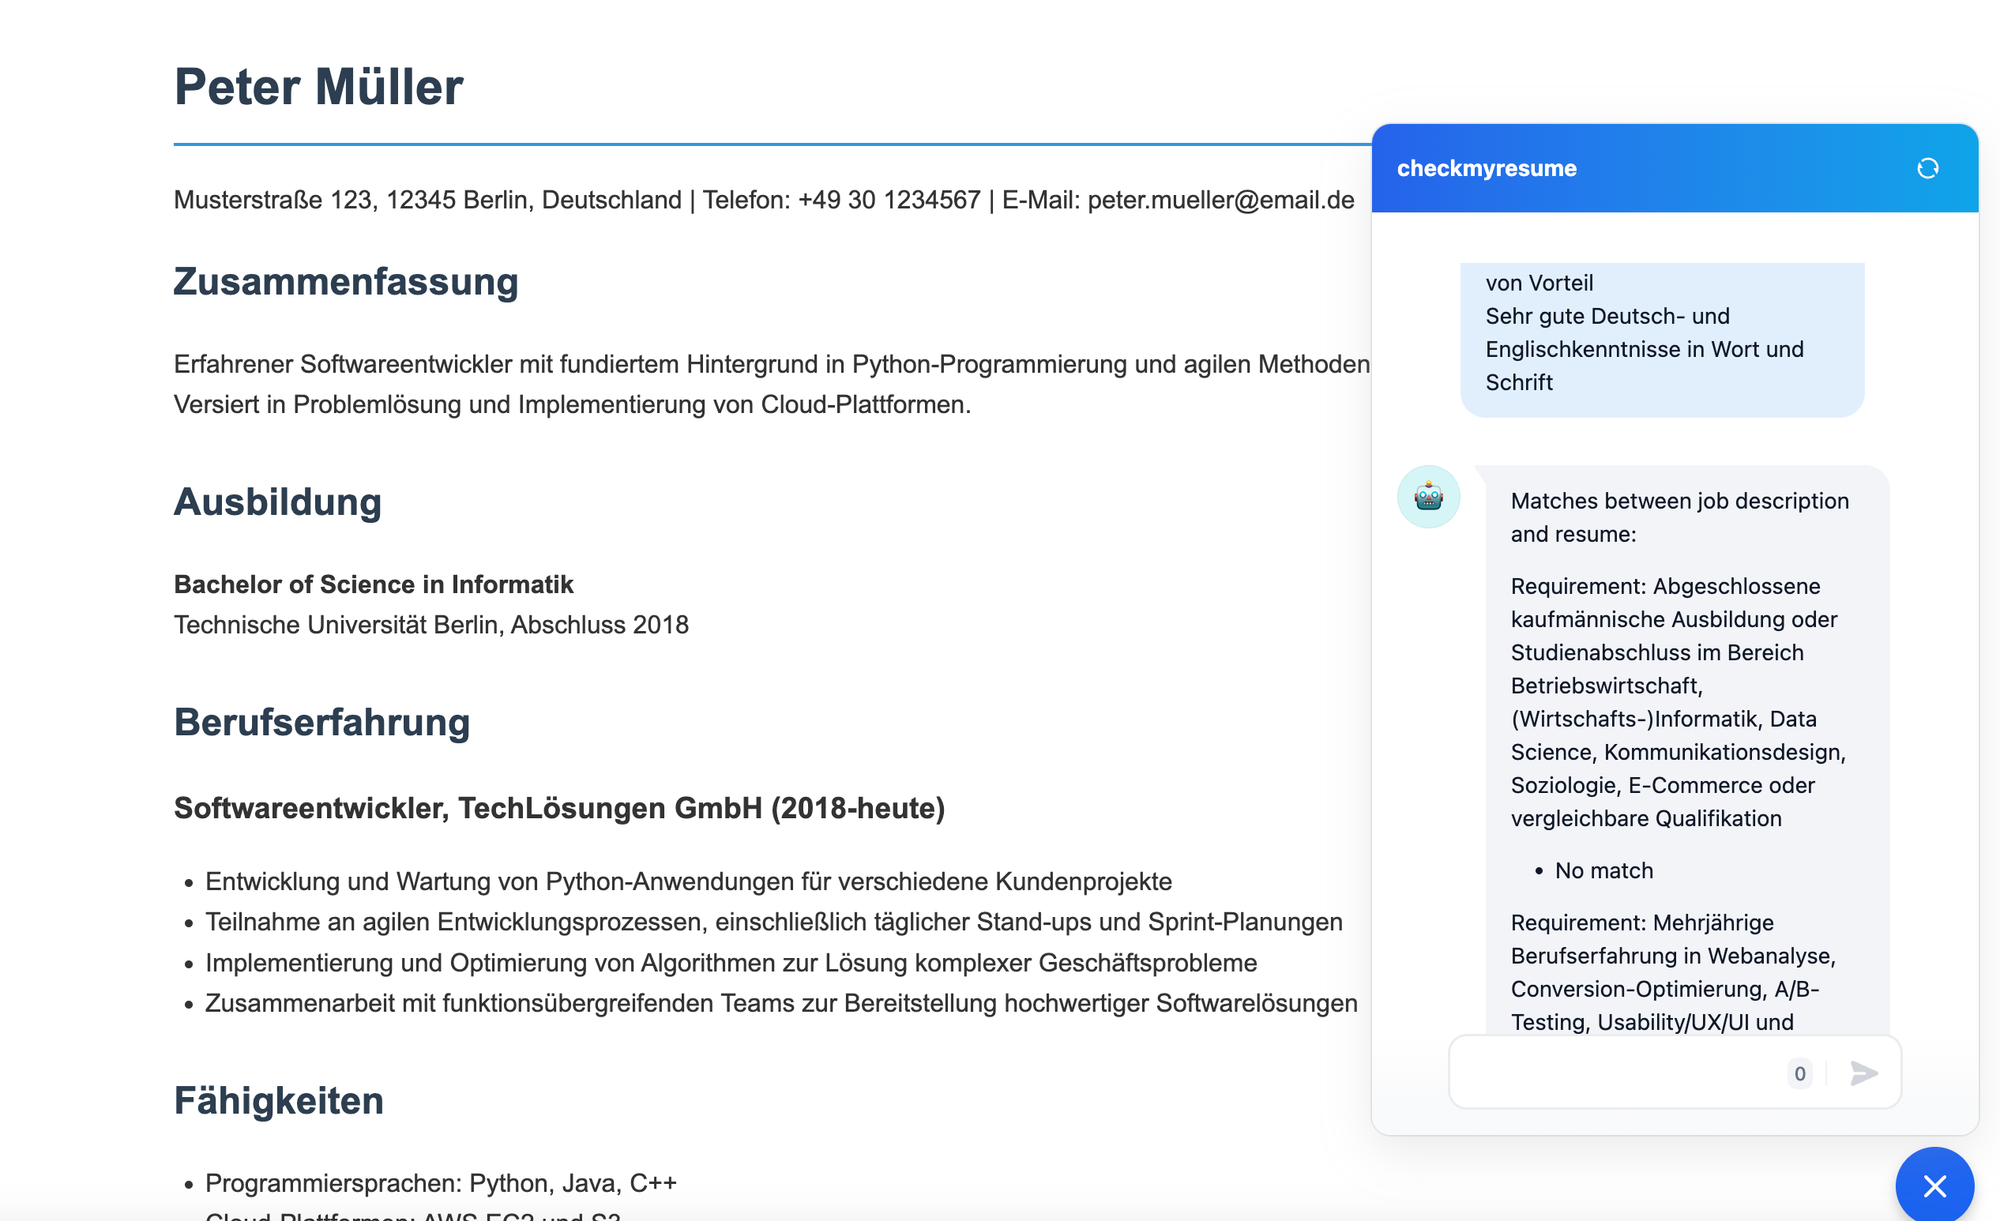Image resolution: width=2000 pixels, height=1221 pixels.
Task: Click the peter.mueller@email.de email address
Action: (x=1220, y=200)
